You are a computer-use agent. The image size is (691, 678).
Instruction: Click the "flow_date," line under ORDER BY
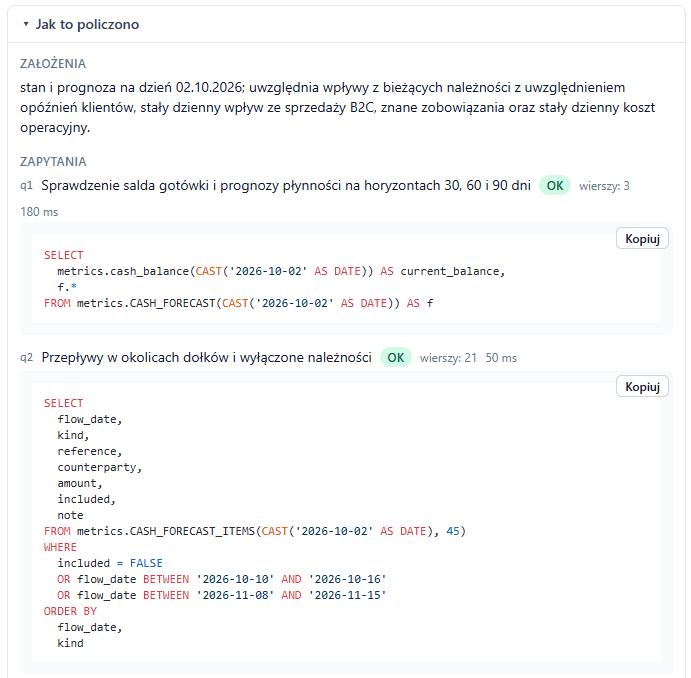[x=89, y=627]
